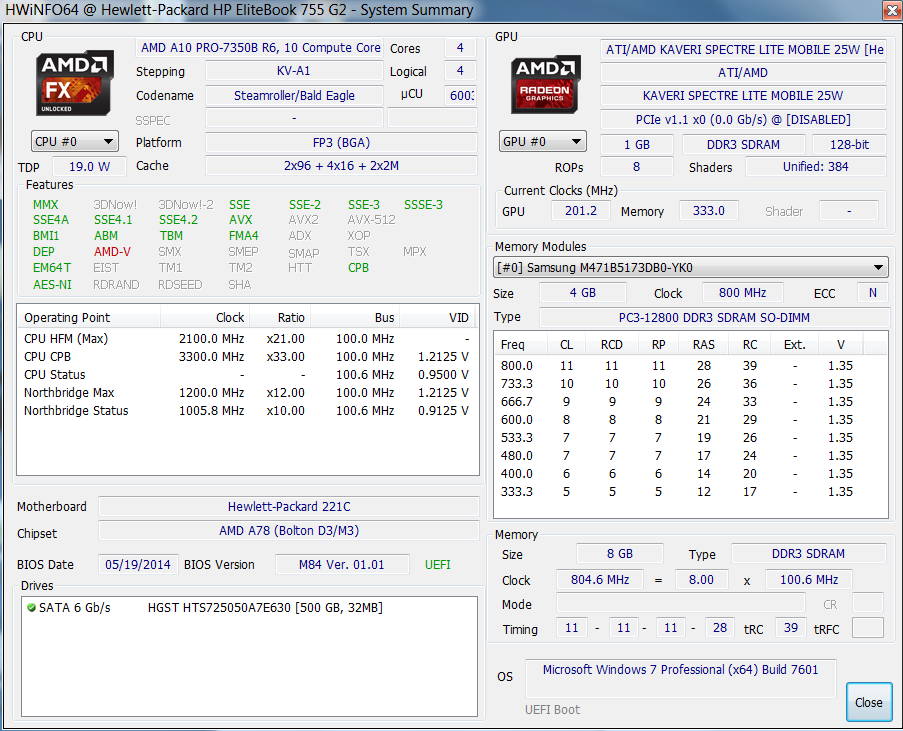Click the ECC value N

[872, 293]
